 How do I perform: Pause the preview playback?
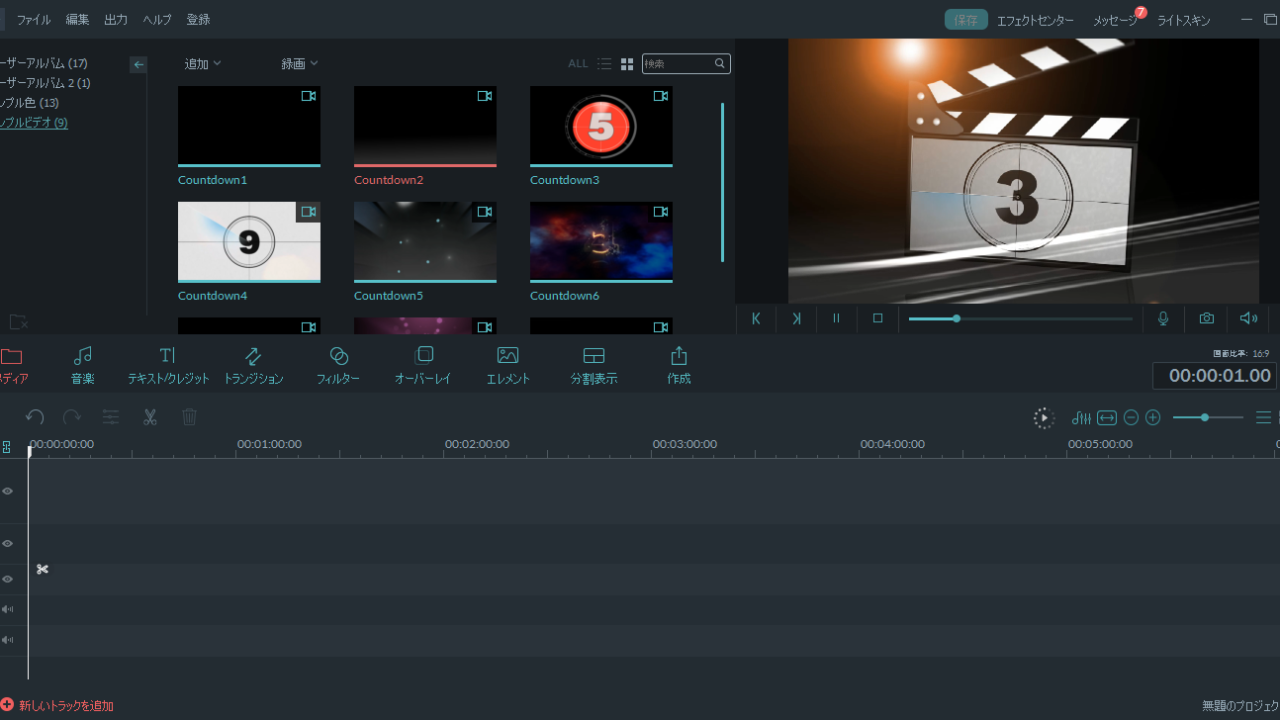pos(836,318)
